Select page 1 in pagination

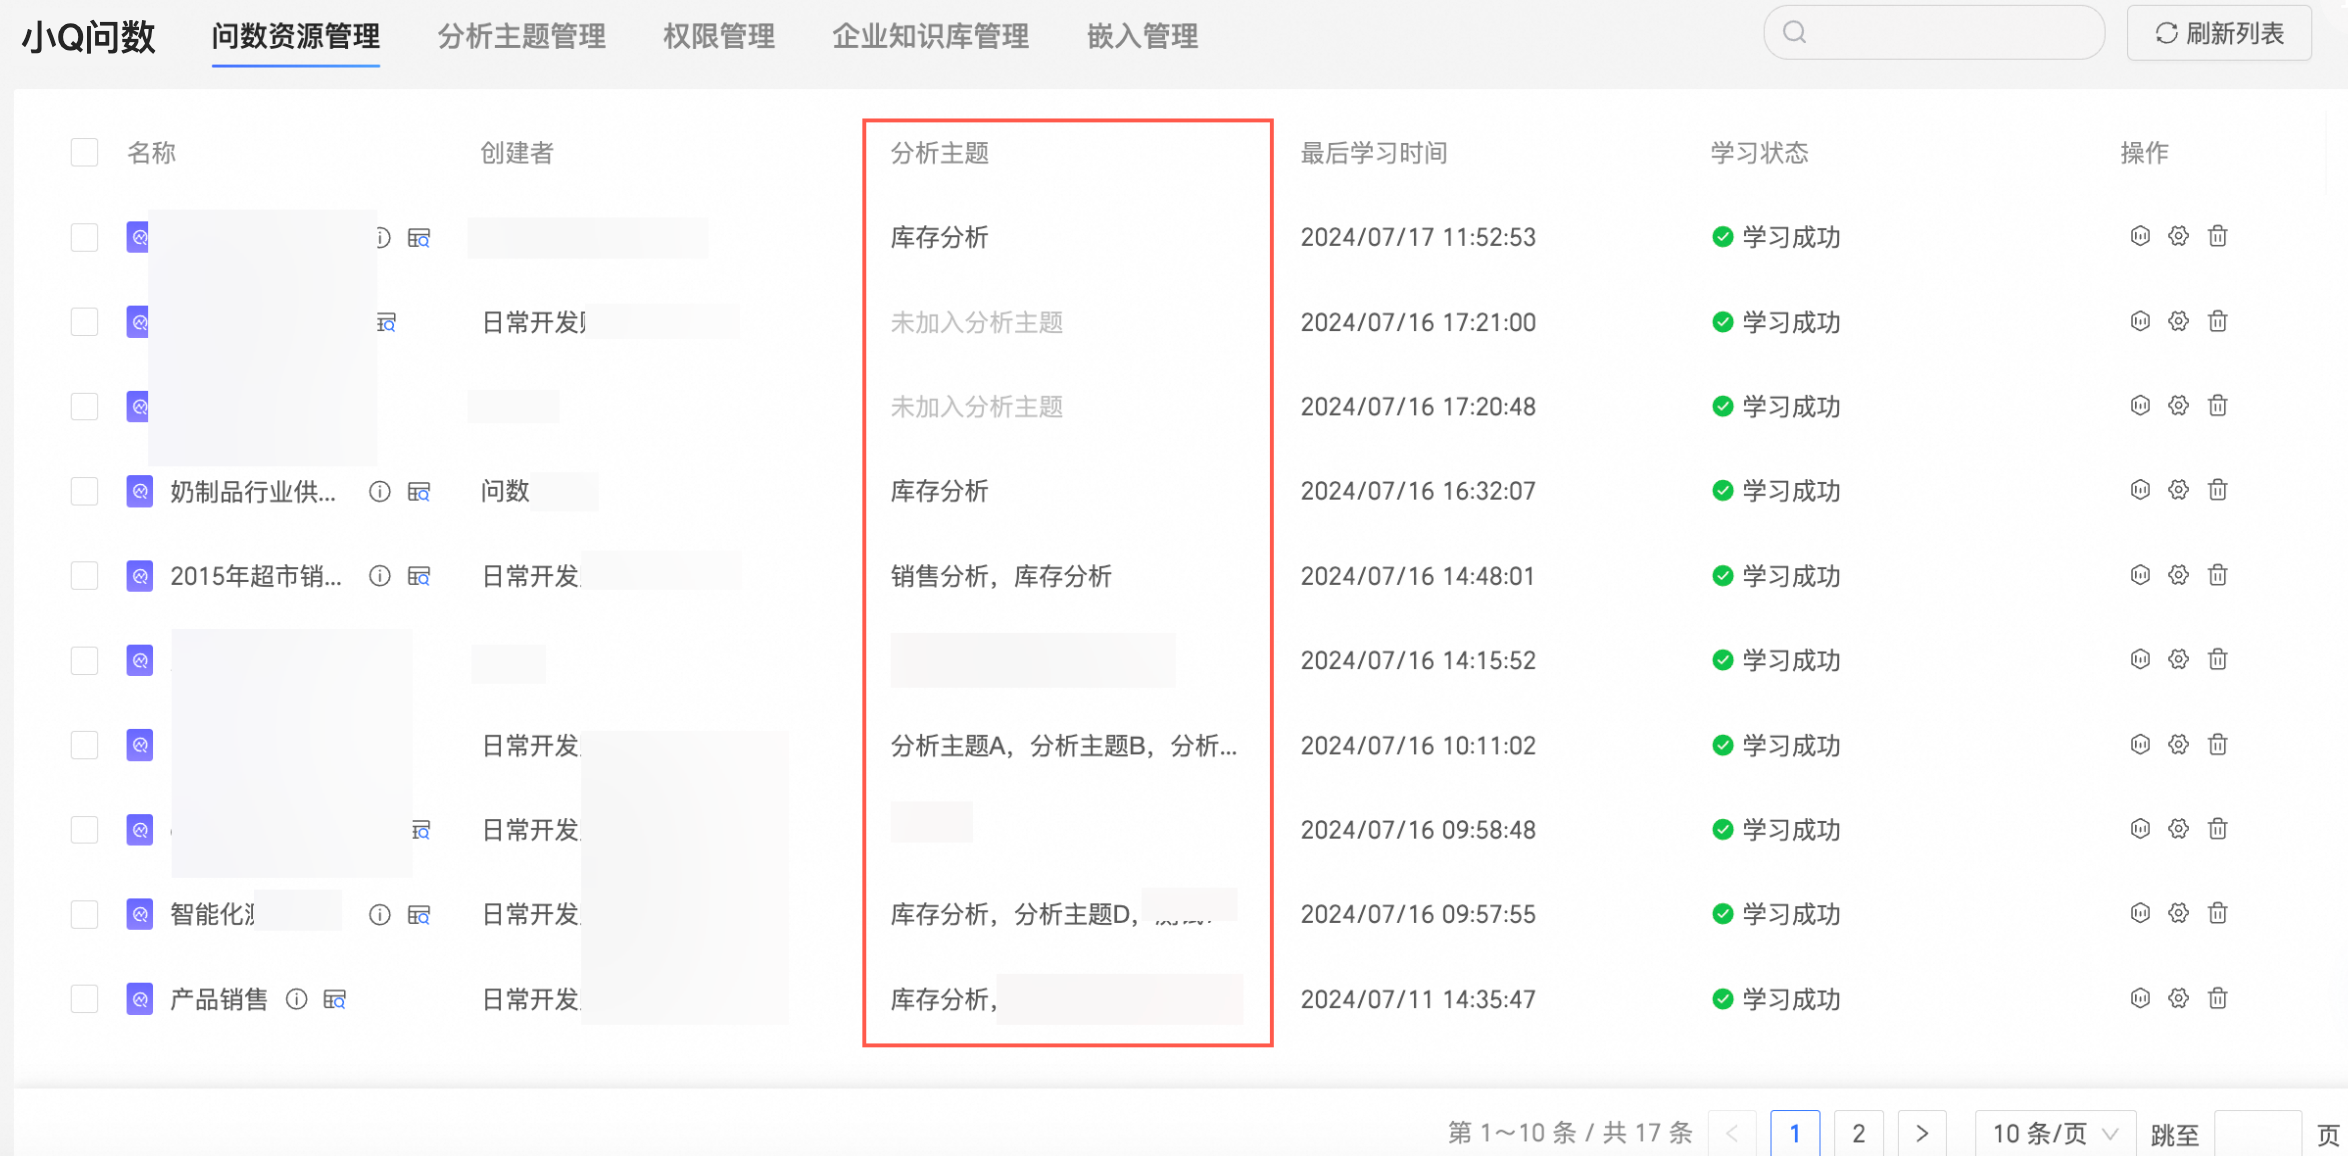coord(1795,1133)
